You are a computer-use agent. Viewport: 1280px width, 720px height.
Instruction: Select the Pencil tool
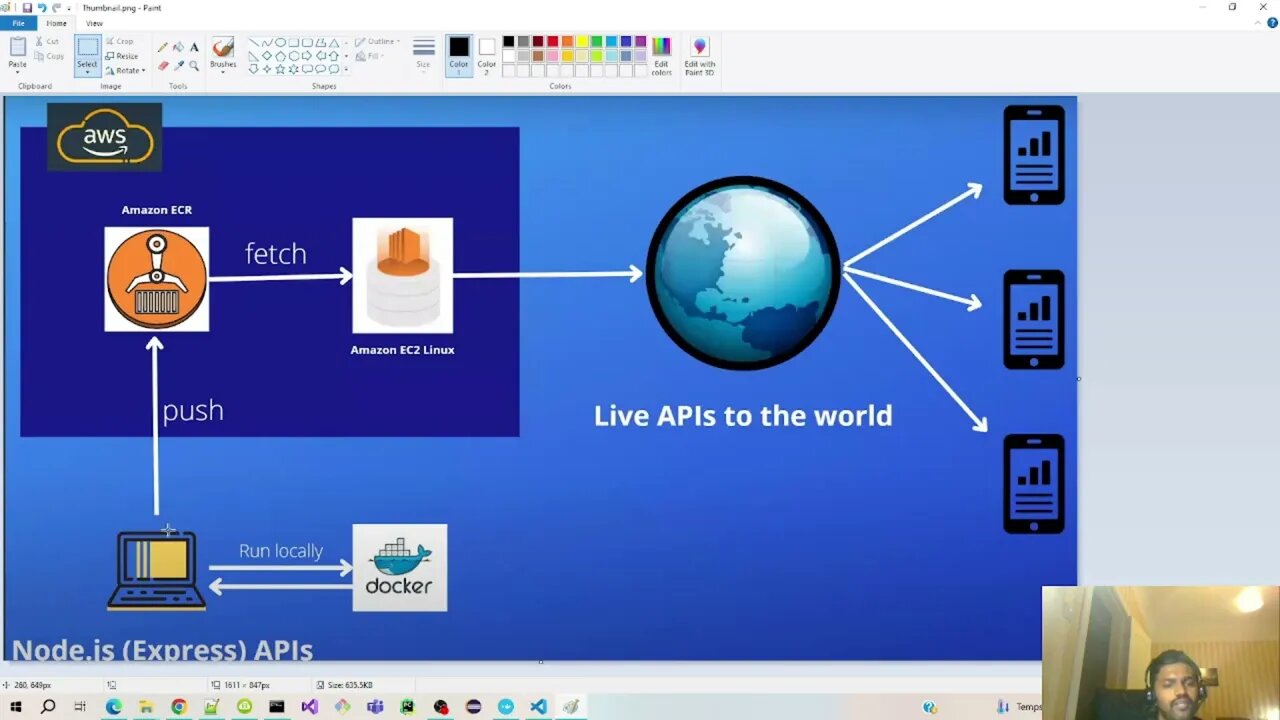(162, 47)
